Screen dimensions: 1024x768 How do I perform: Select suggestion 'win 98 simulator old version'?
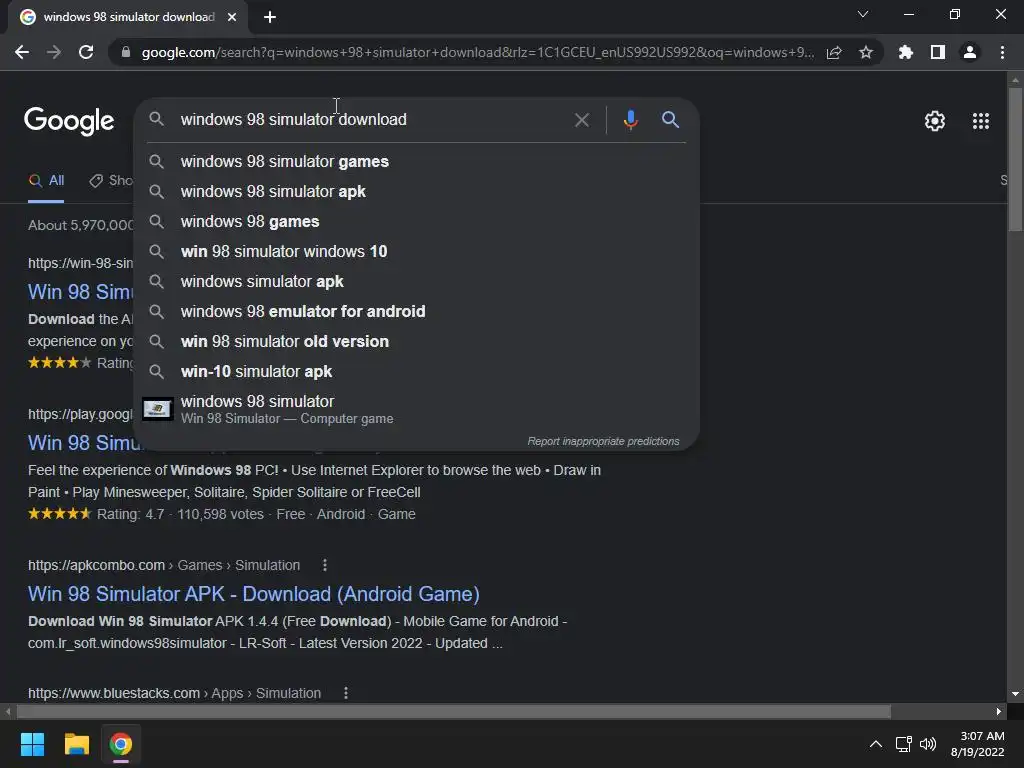(x=416, y=342)
